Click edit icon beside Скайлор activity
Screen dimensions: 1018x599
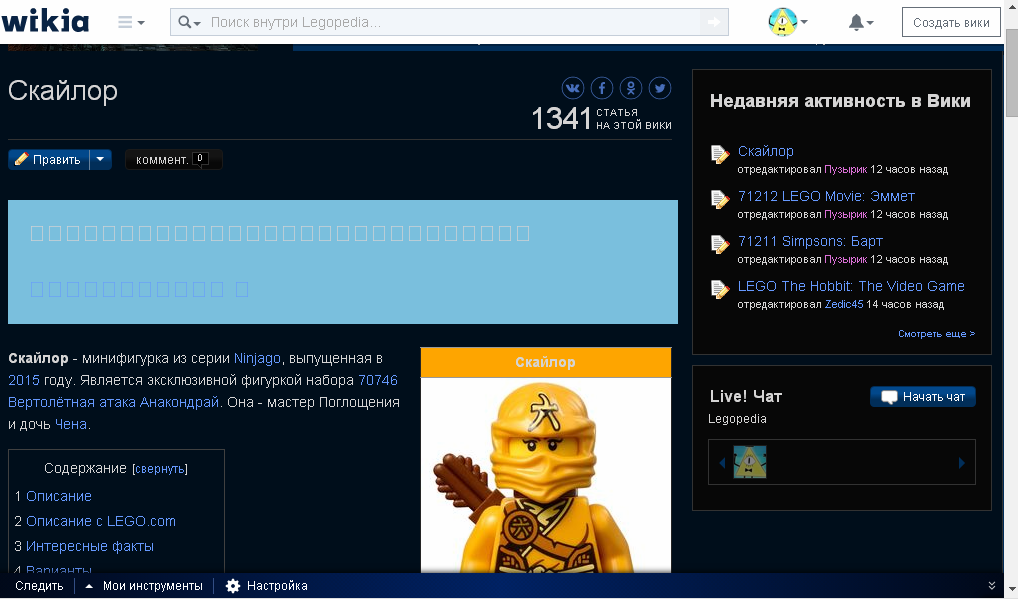click(x=719, y=154)
